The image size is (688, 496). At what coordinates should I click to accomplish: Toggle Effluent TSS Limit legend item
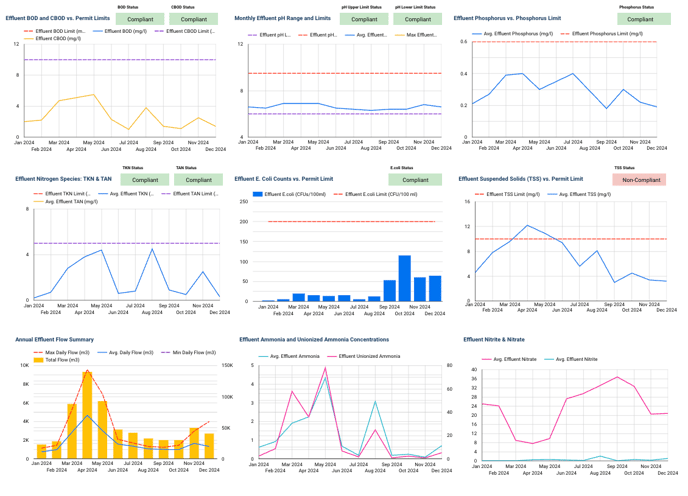tap(512, 193)
